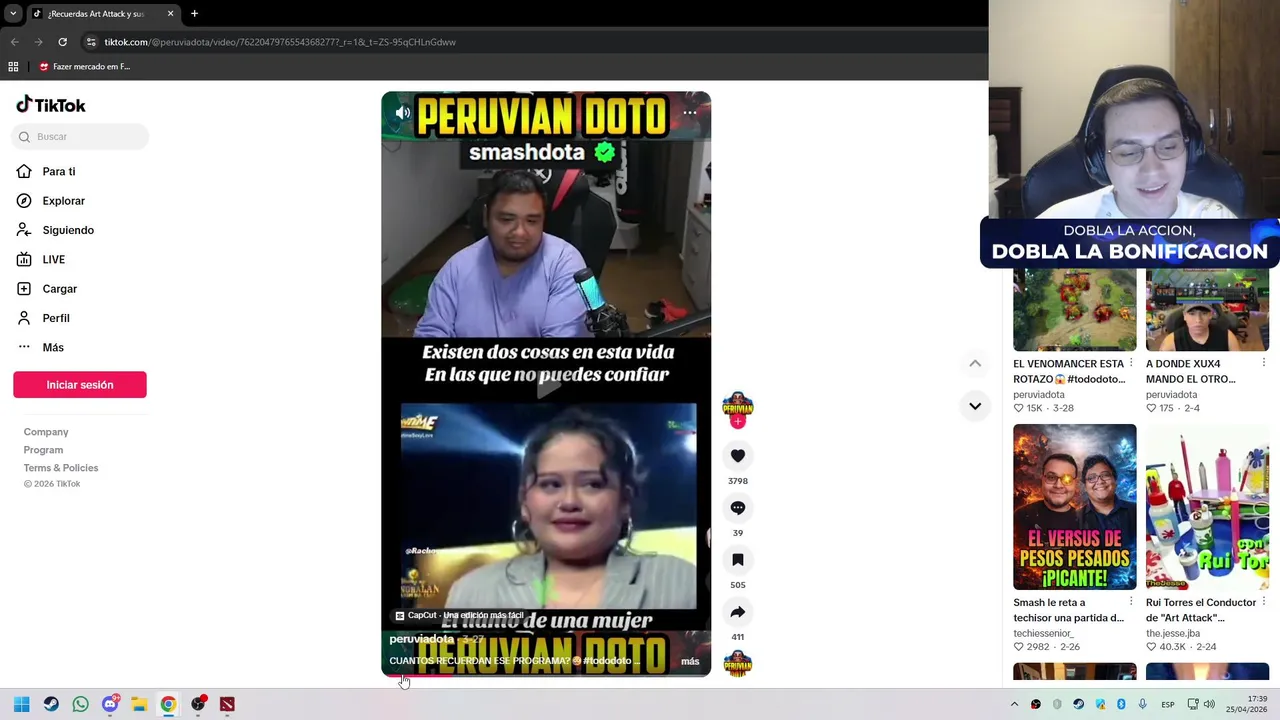Open peruviadota username on video caption
Viewport: 1280px width, 720px height.
tap(421, 639)
